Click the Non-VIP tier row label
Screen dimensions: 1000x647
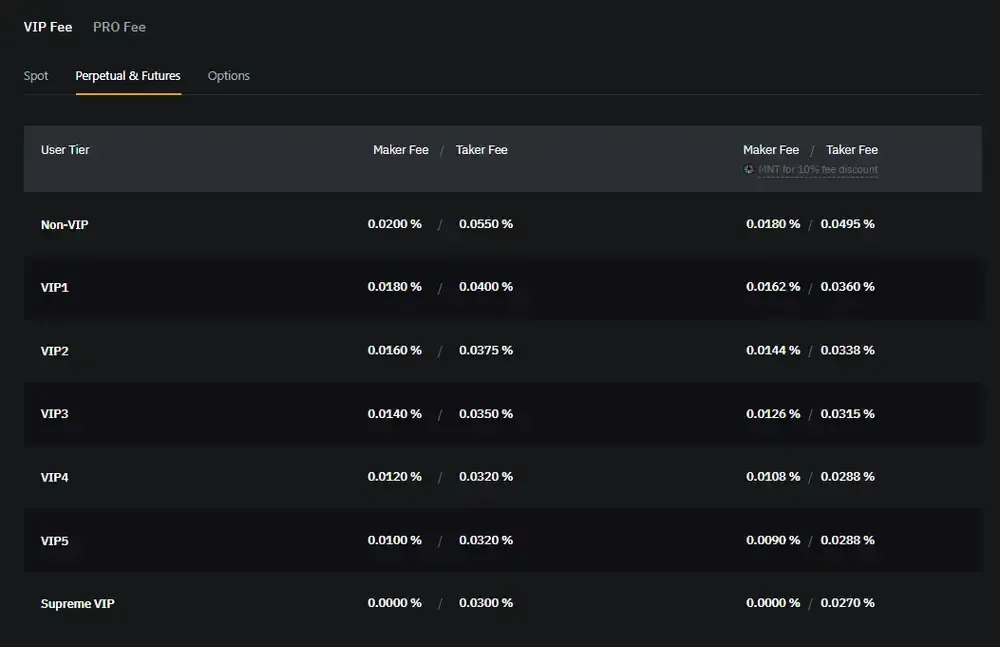tap(65, 225)
